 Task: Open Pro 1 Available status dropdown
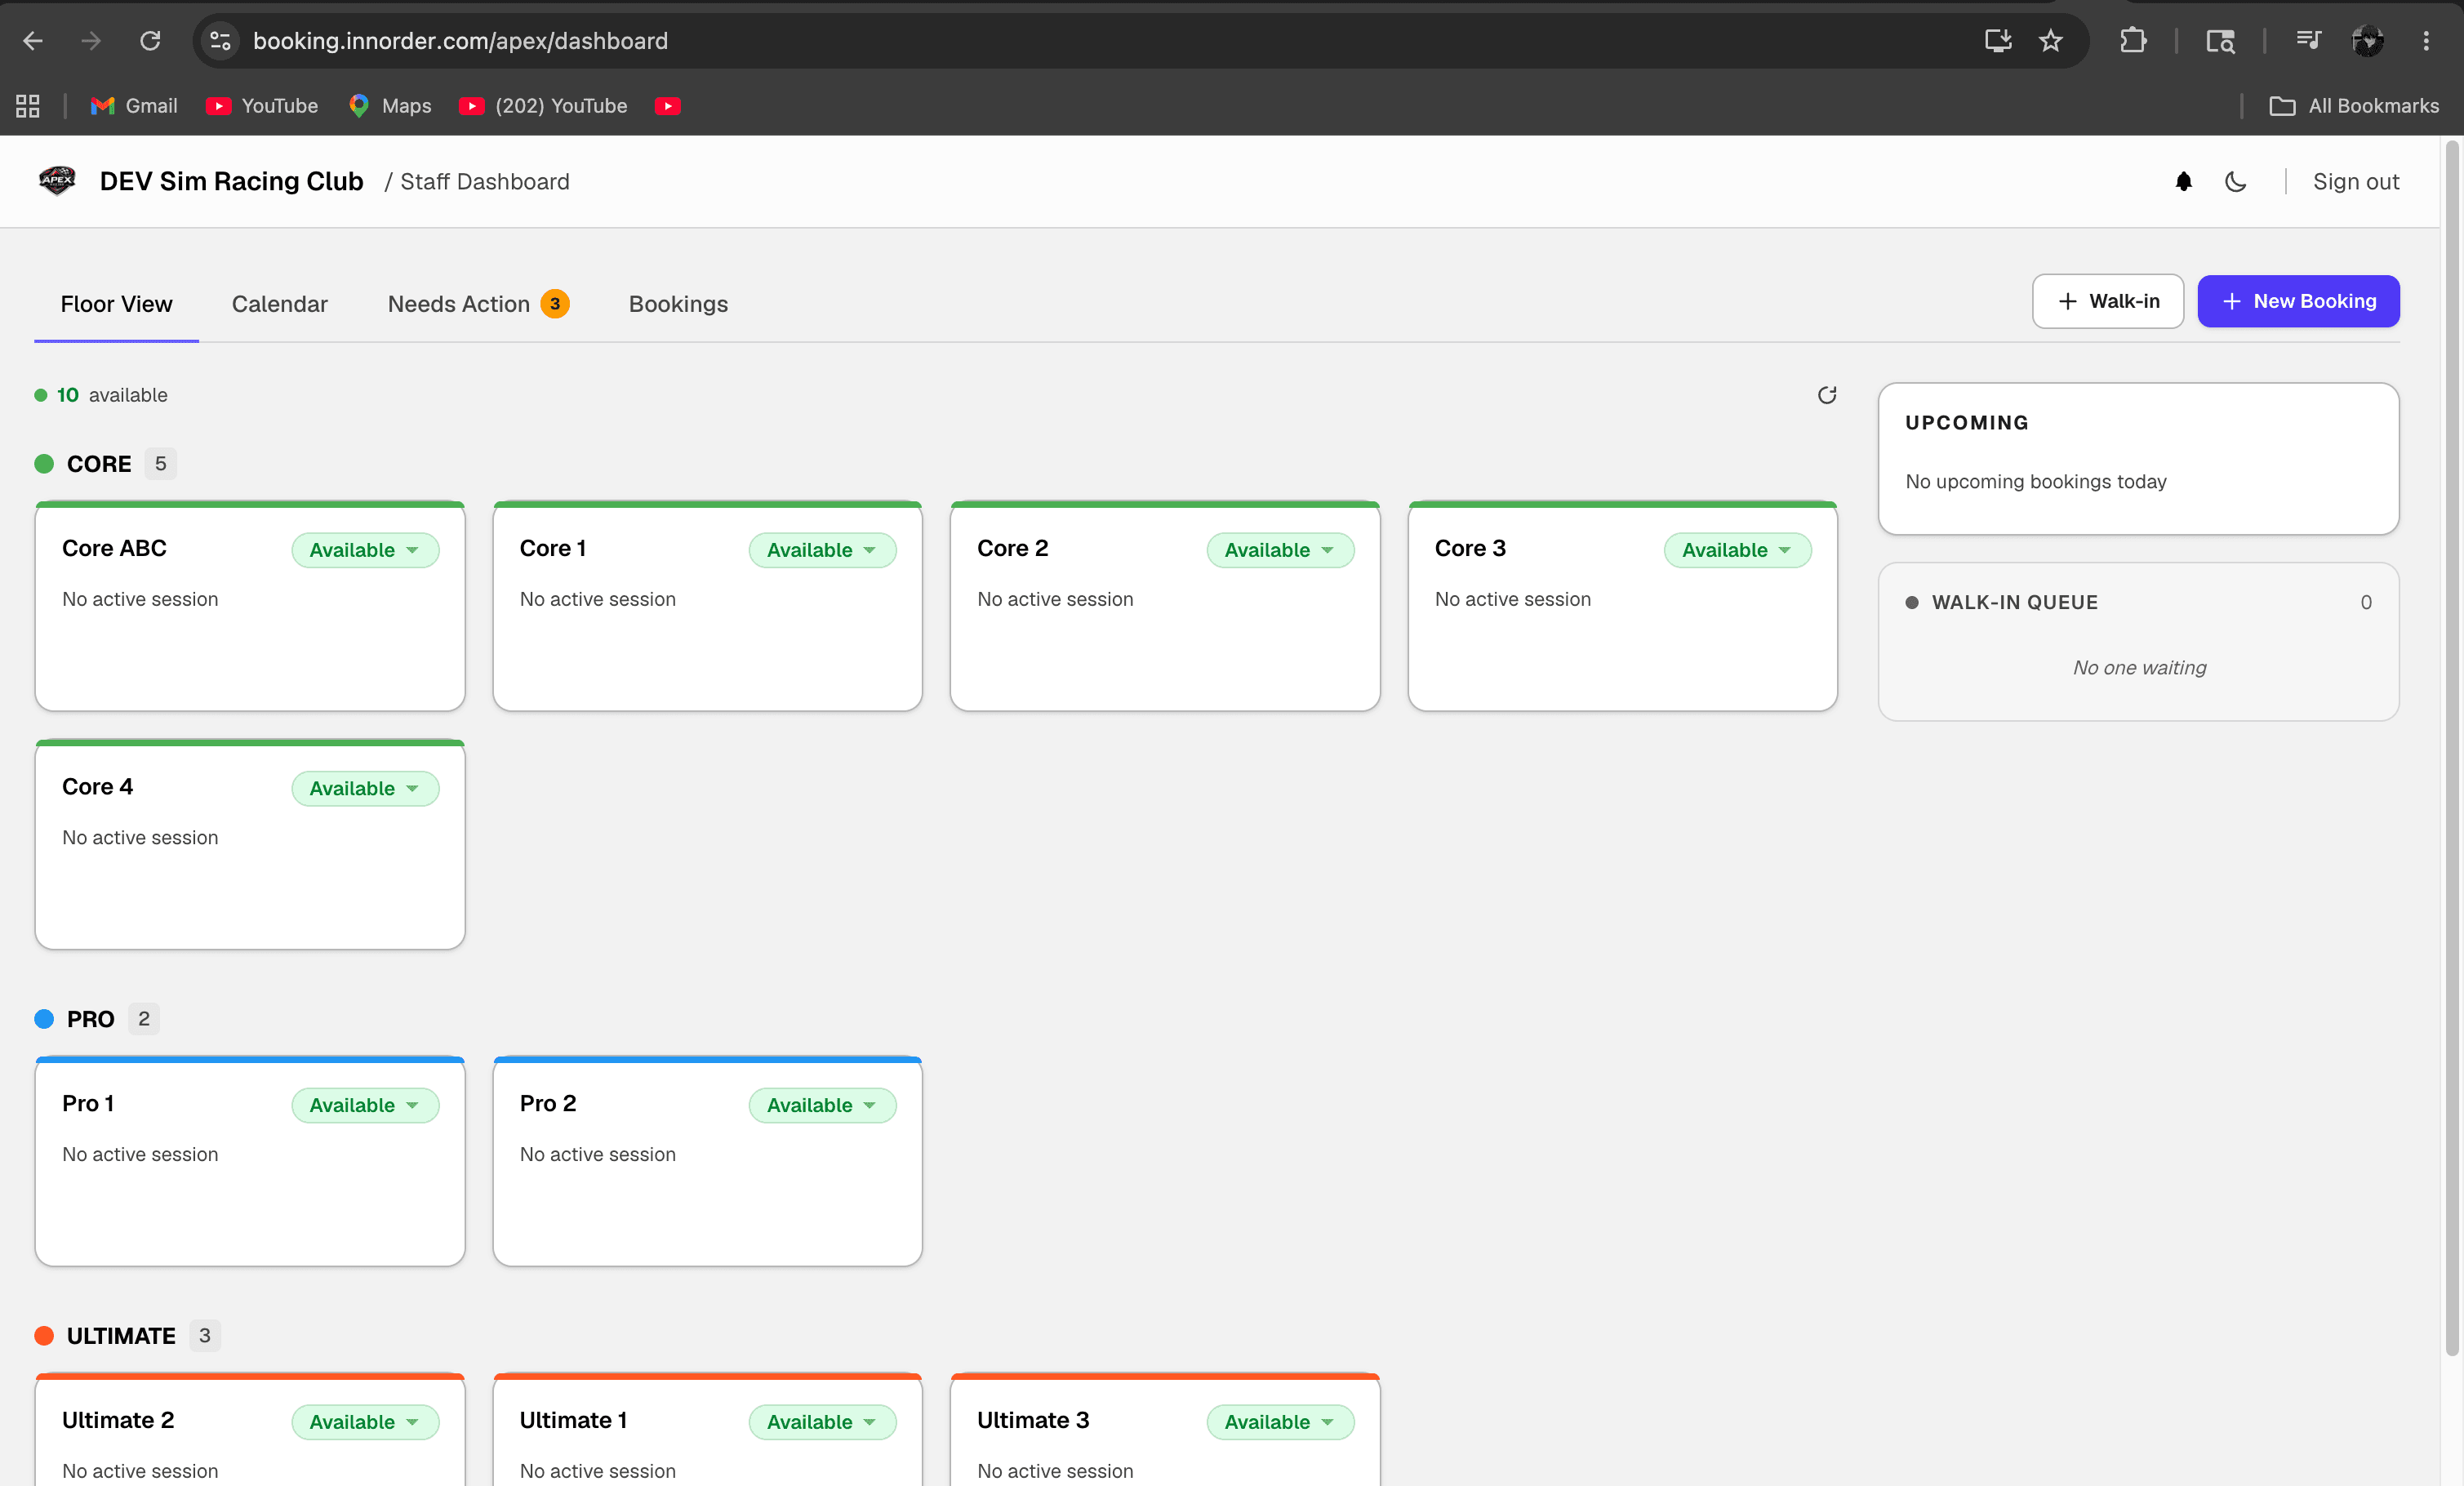pyautogui.click(x=365, y=1105)
